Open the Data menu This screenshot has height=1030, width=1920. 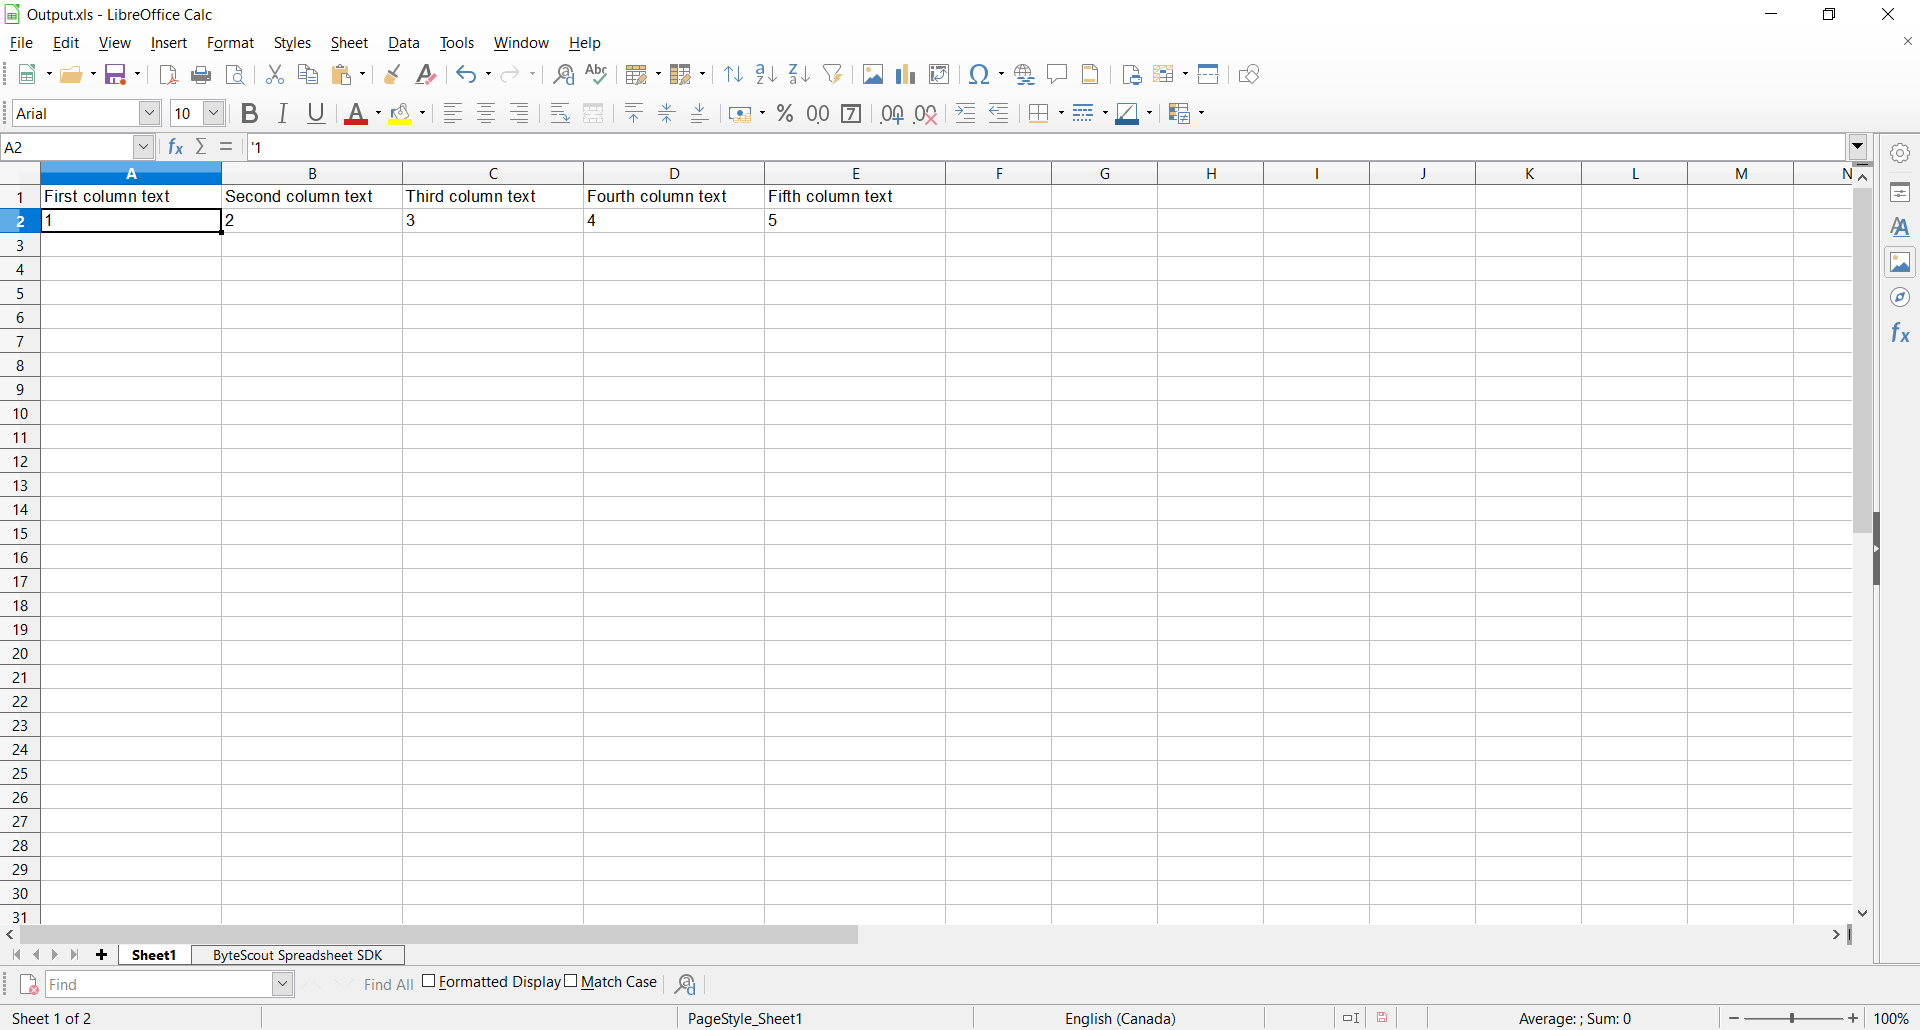[404, 43]
